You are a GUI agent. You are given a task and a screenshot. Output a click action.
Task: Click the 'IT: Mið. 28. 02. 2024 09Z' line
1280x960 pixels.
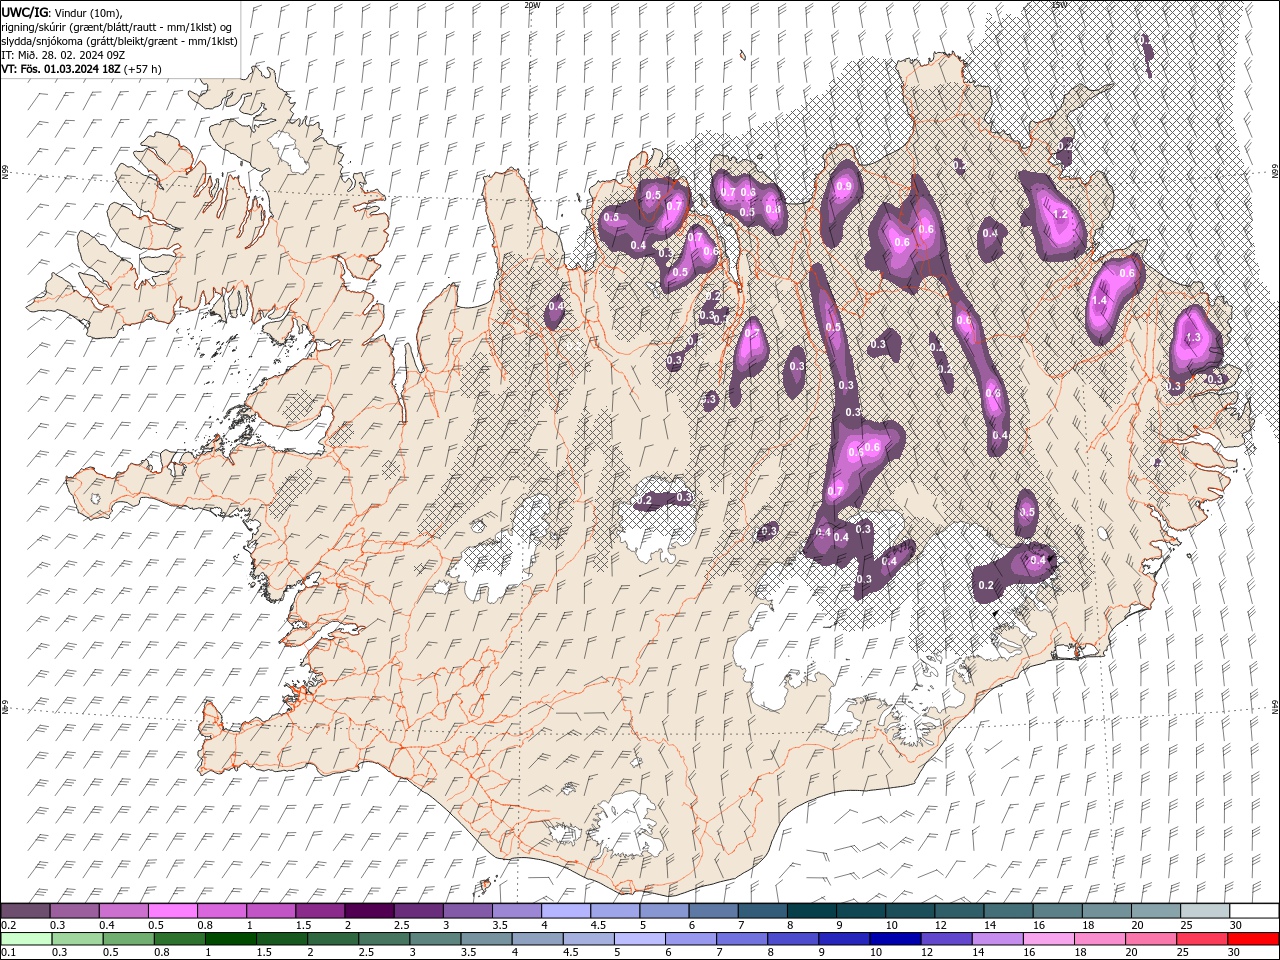(x=64, y=54)
